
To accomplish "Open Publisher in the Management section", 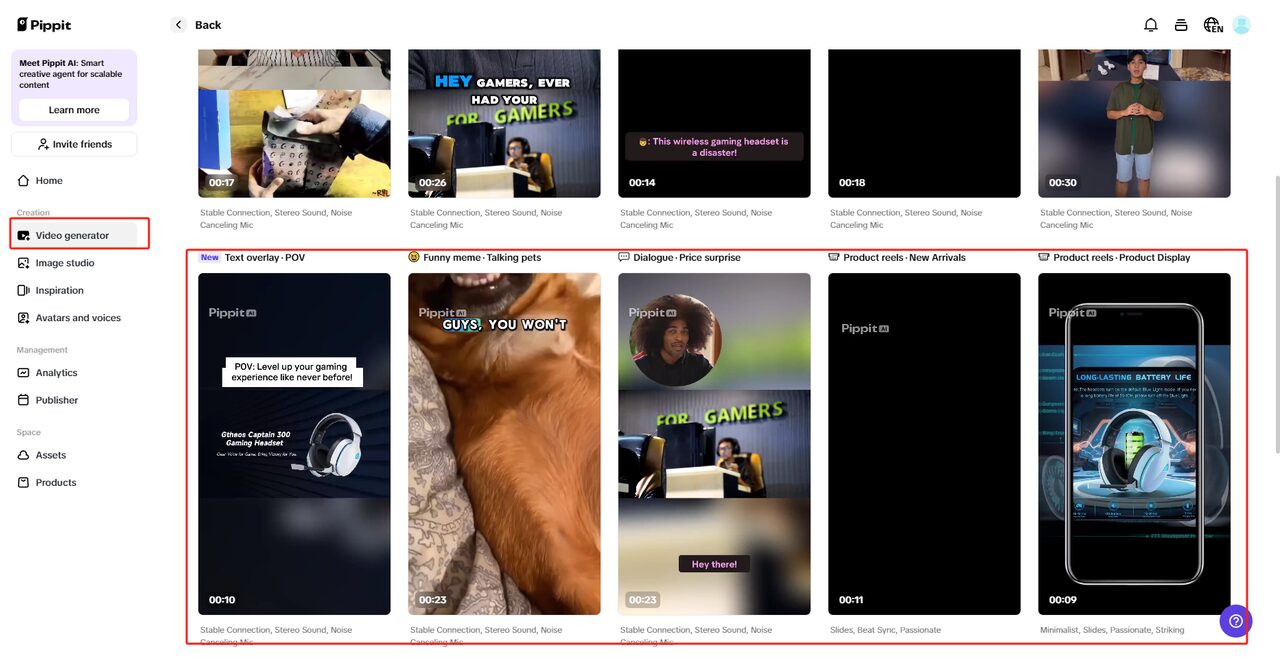I will click(56, 400).
